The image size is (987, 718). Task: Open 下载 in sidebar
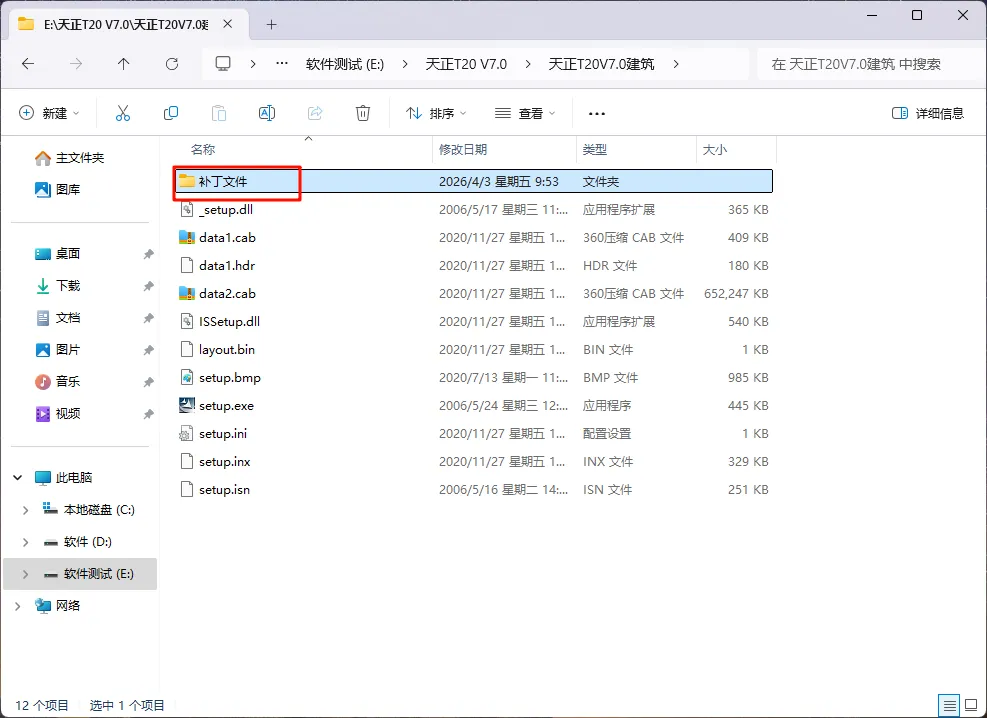click(57, 286)
